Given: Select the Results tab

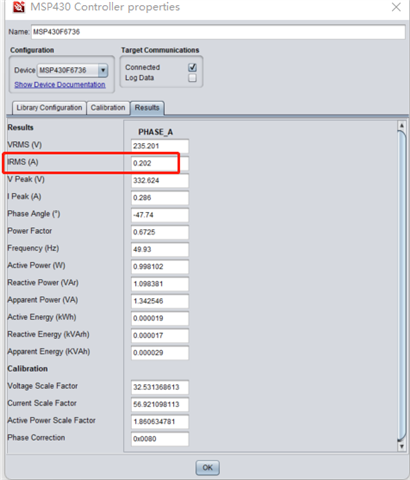Looking at the screenshot, I should point(147,108).
